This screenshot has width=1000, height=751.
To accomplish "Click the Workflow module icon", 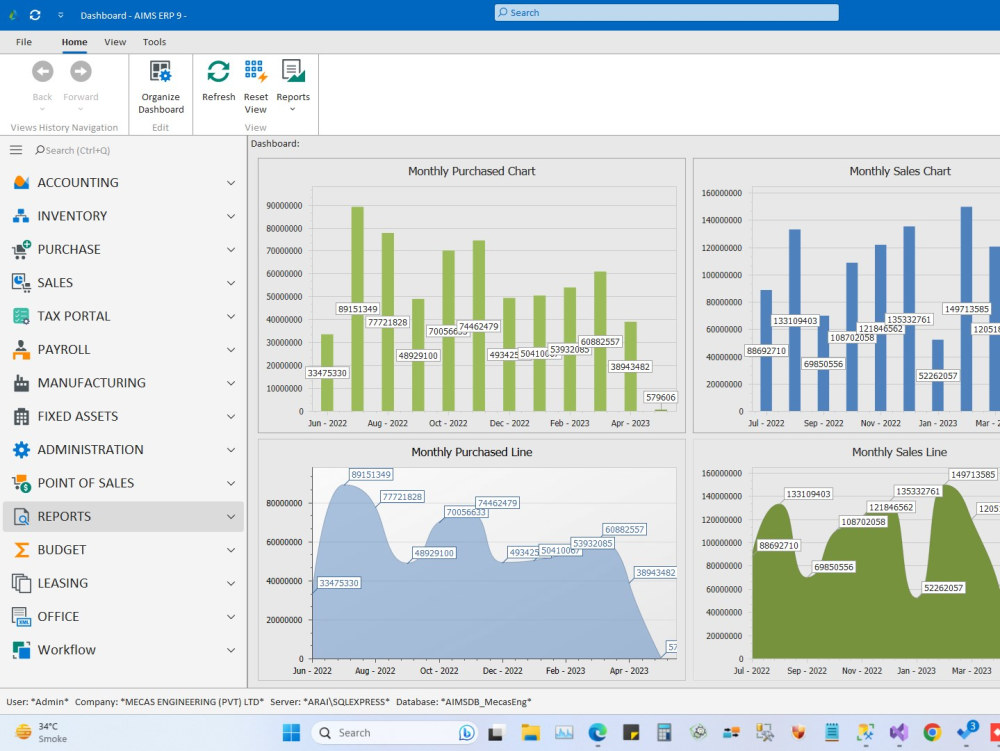I will (21, 650).
